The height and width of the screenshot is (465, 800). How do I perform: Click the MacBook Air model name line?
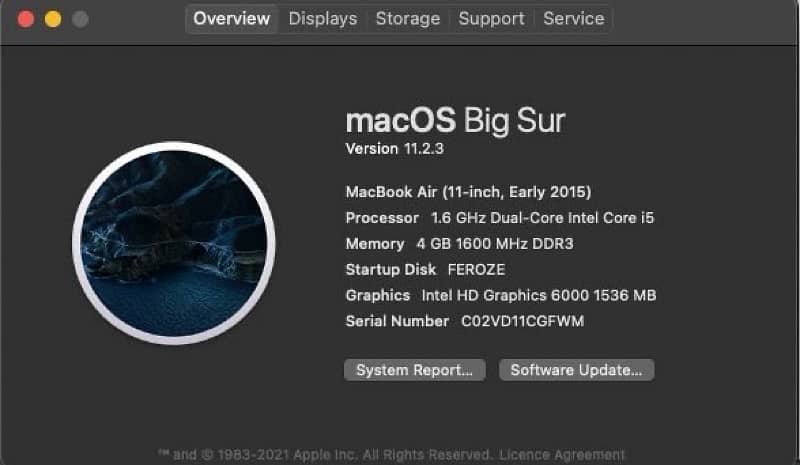(468, 191)
